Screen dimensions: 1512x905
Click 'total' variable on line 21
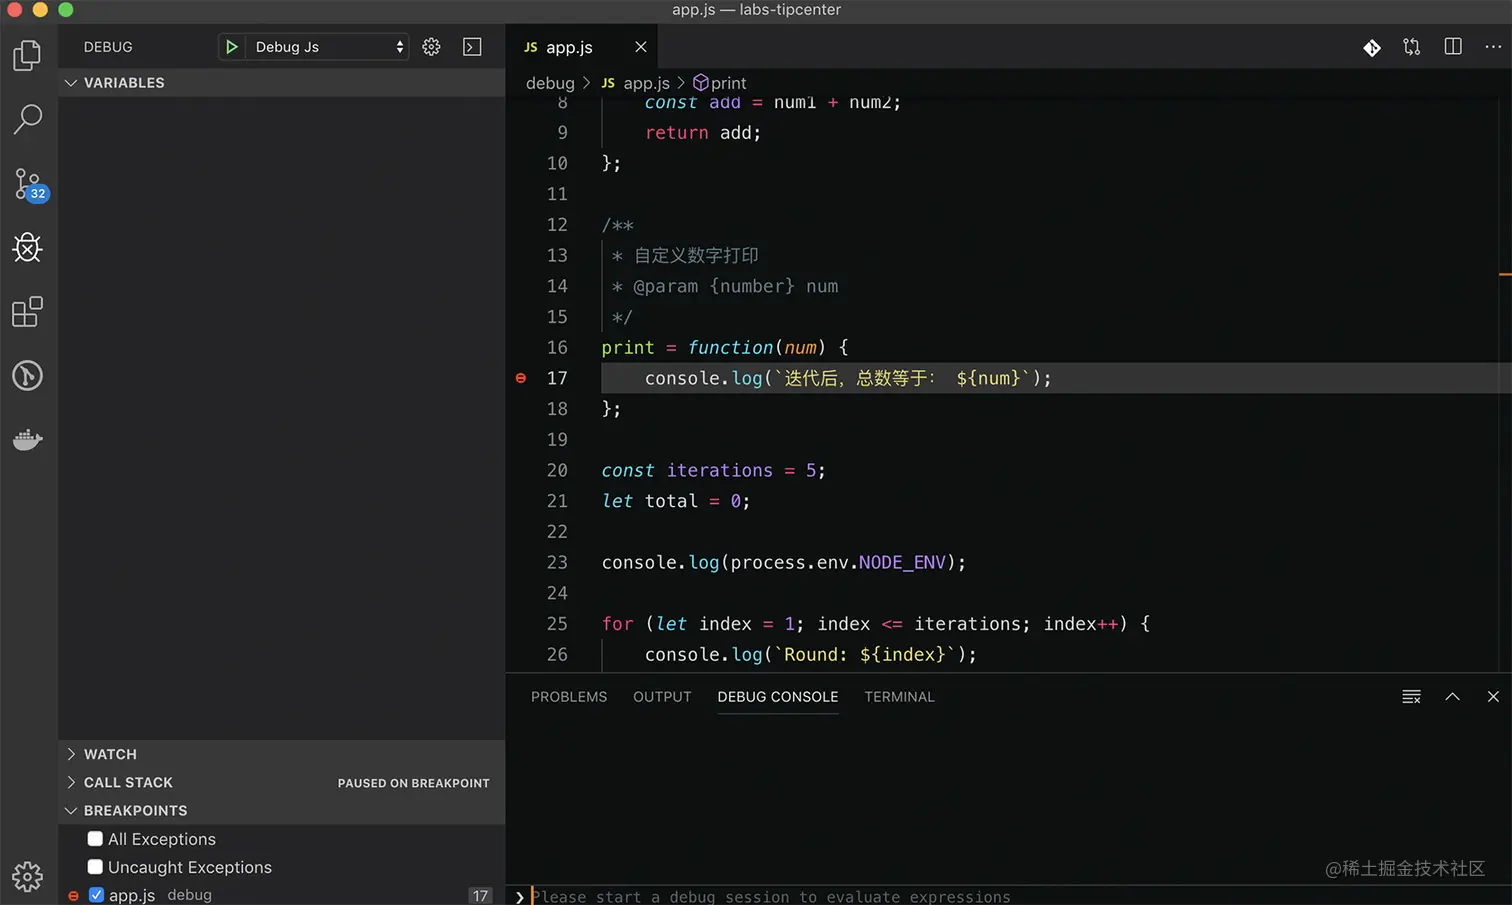point(671,501)
